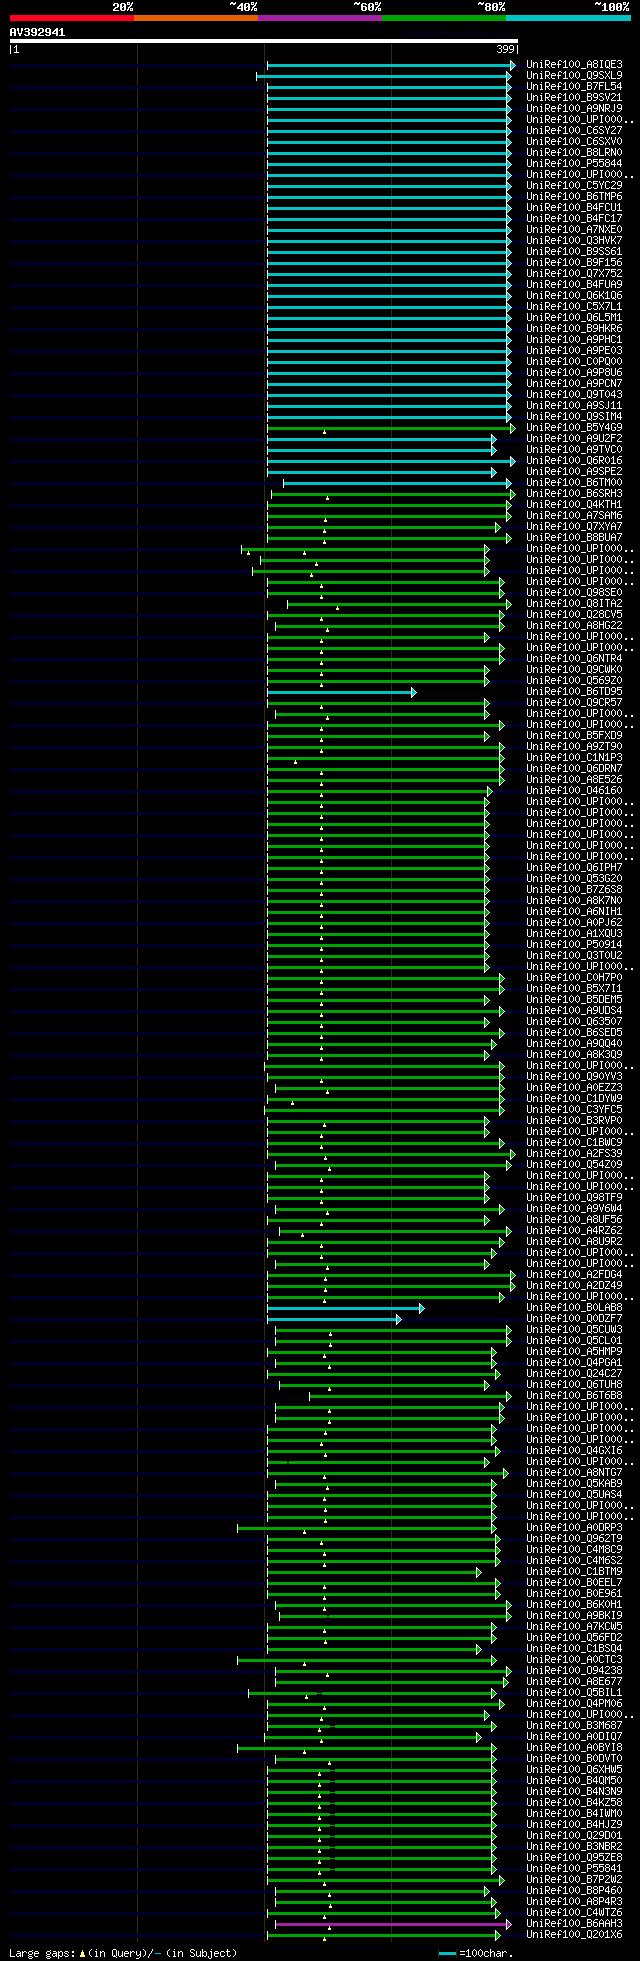This screenshot has width=640, height=1961.
Task: Select hit label UniRef100_Q9T043
Action: [574, 395]
